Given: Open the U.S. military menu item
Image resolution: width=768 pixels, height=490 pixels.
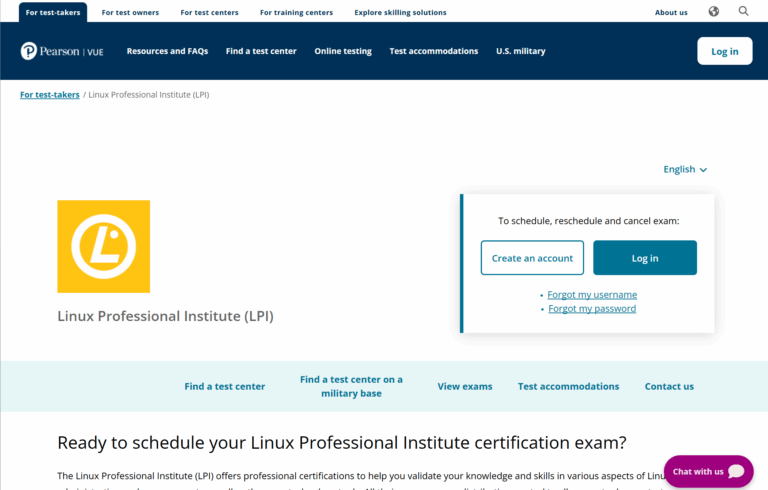Looking at the screenshot, I should (x=521, y=51).
